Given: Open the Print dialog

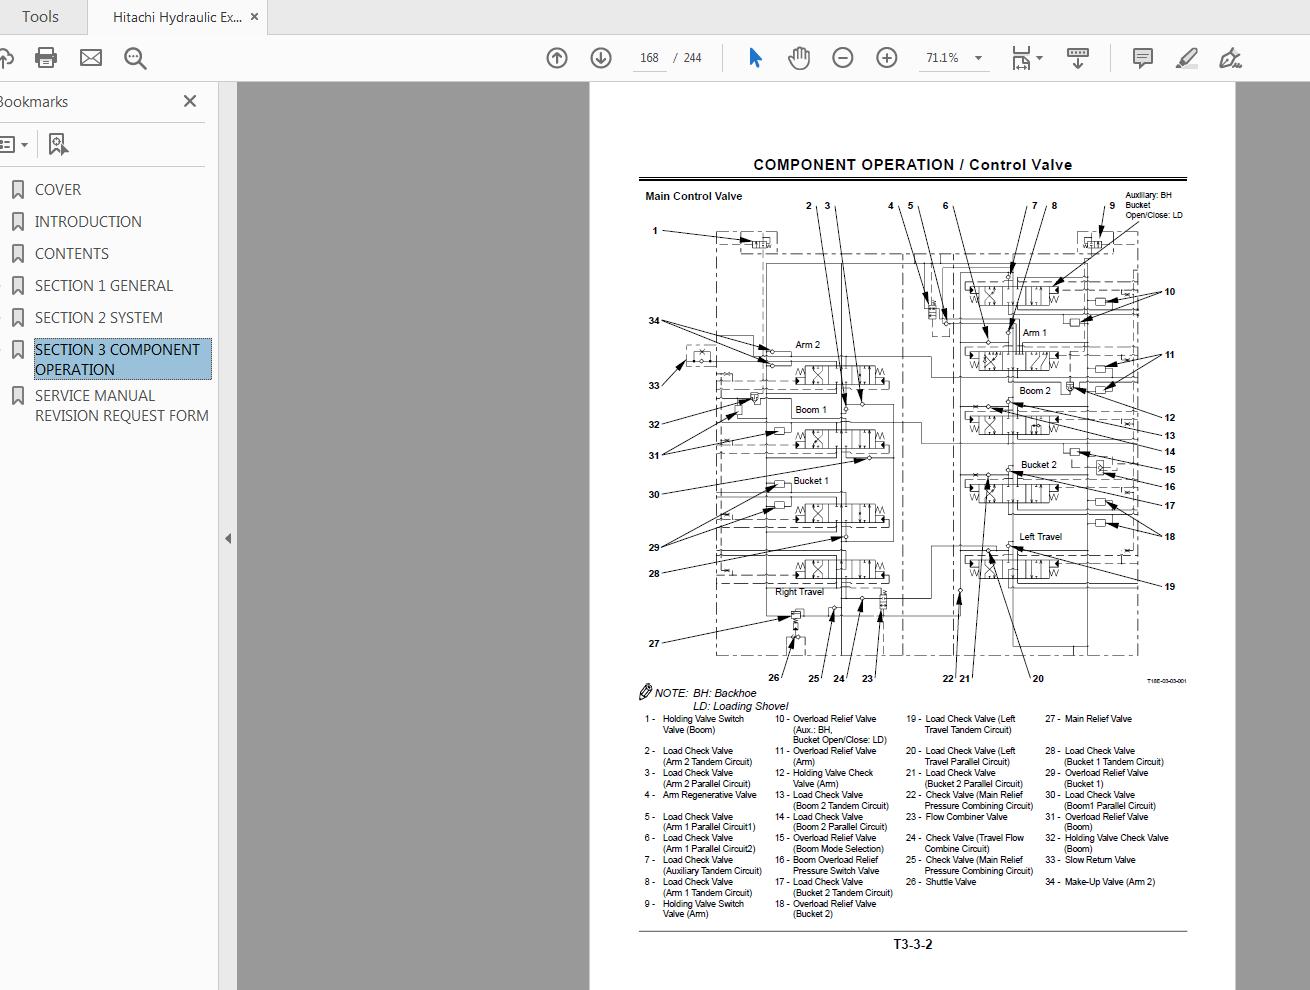Looking at the screenshot, I should 45,57.
